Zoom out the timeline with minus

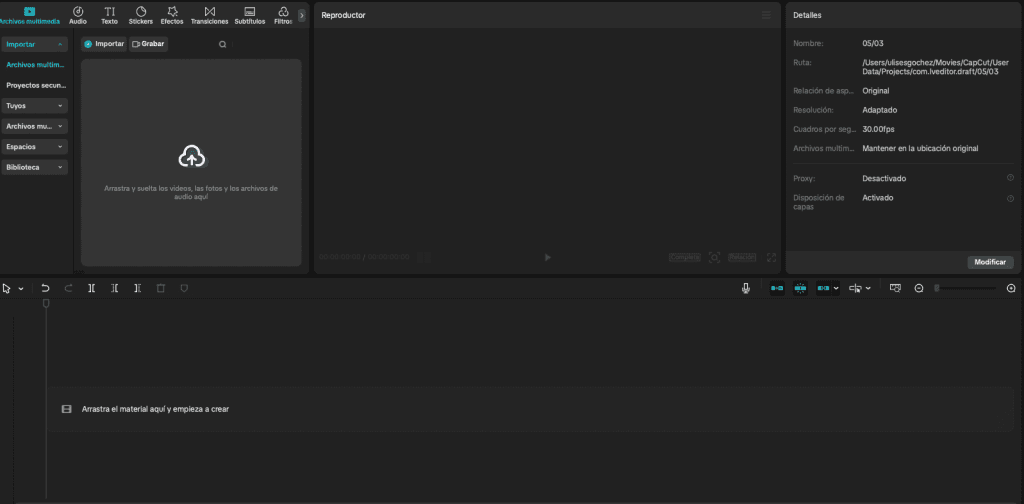click(x=919, y=288)
